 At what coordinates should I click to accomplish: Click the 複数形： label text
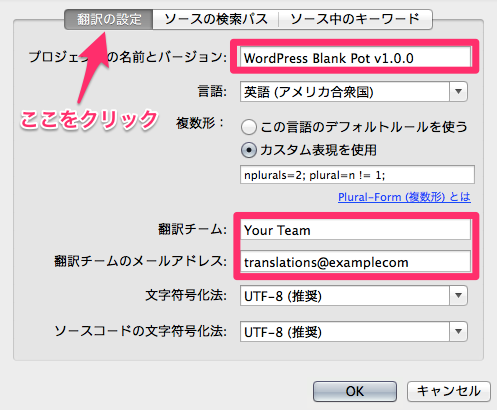click(x=200, y=123)
